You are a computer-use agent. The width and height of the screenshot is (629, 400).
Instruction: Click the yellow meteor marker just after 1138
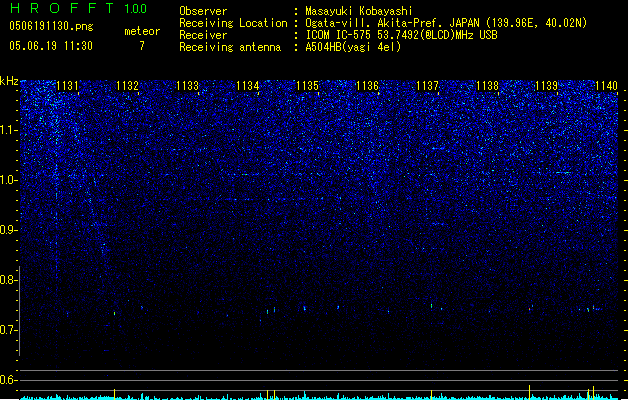coord(529,392)
